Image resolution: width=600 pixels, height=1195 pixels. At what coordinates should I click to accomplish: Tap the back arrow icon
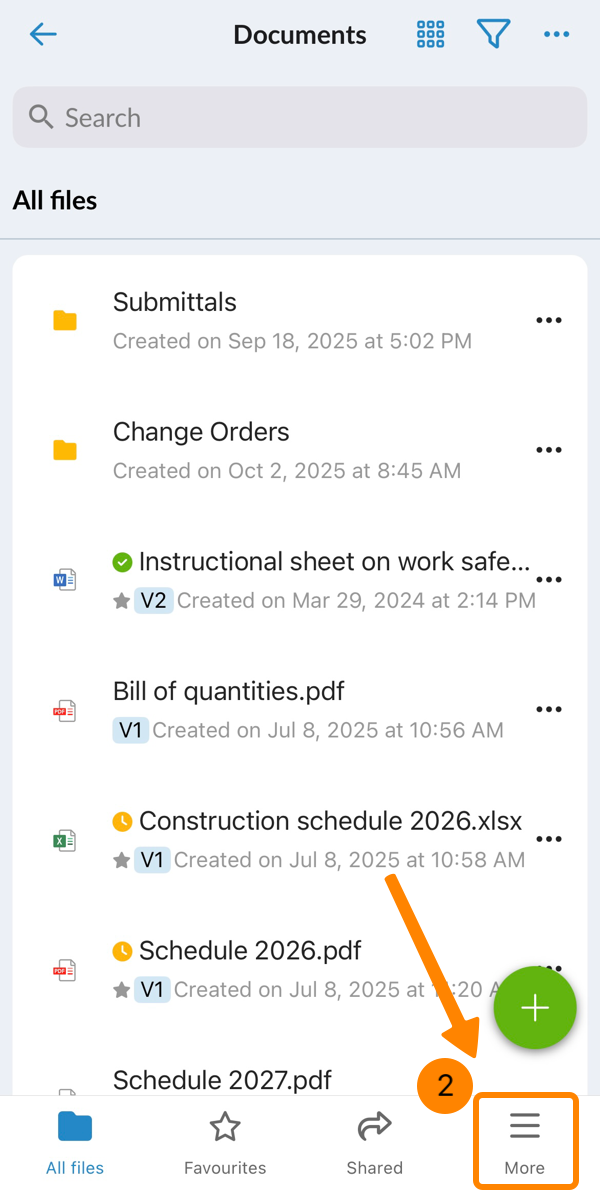pos(44,35)
